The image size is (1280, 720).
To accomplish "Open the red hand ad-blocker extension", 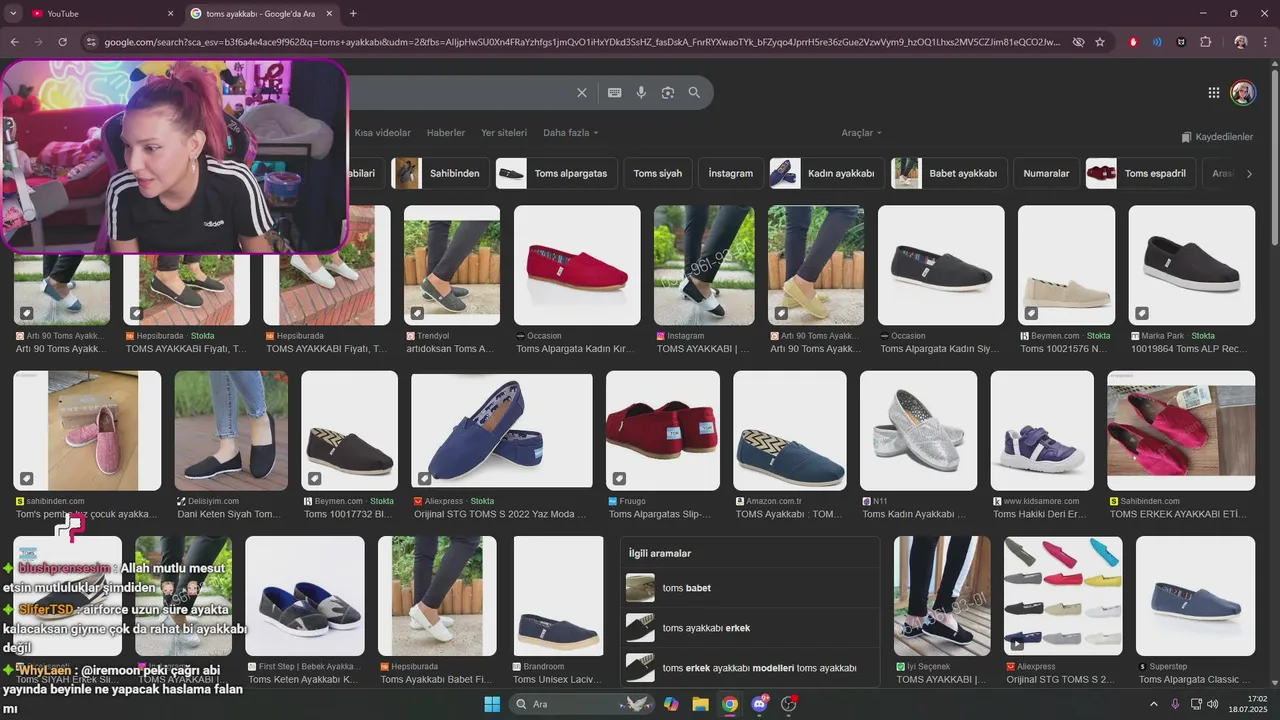I will pos(1133,42).
